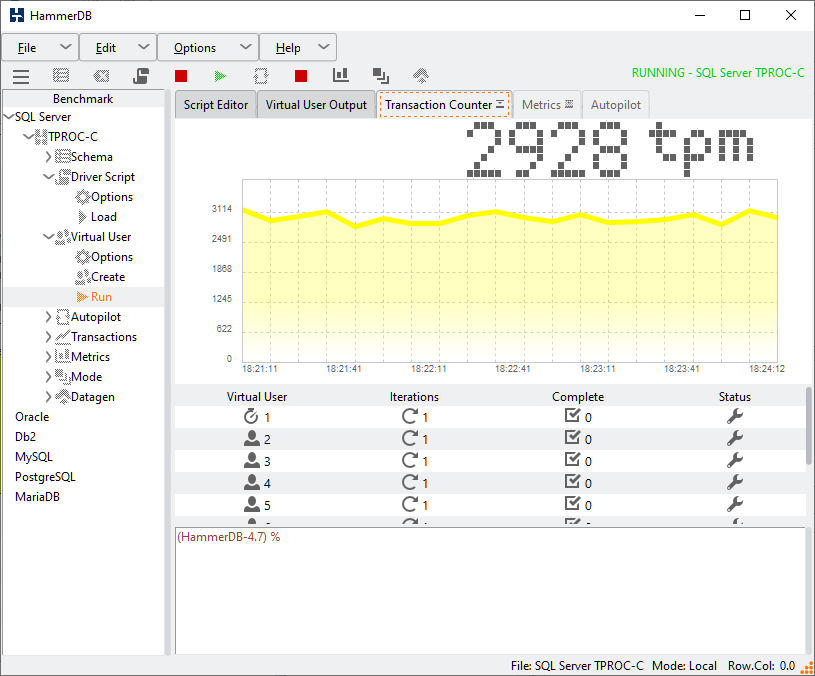Open the Options menu
Image resolution: width=815 pixels, height=676 pixels.
coord(208,48)
